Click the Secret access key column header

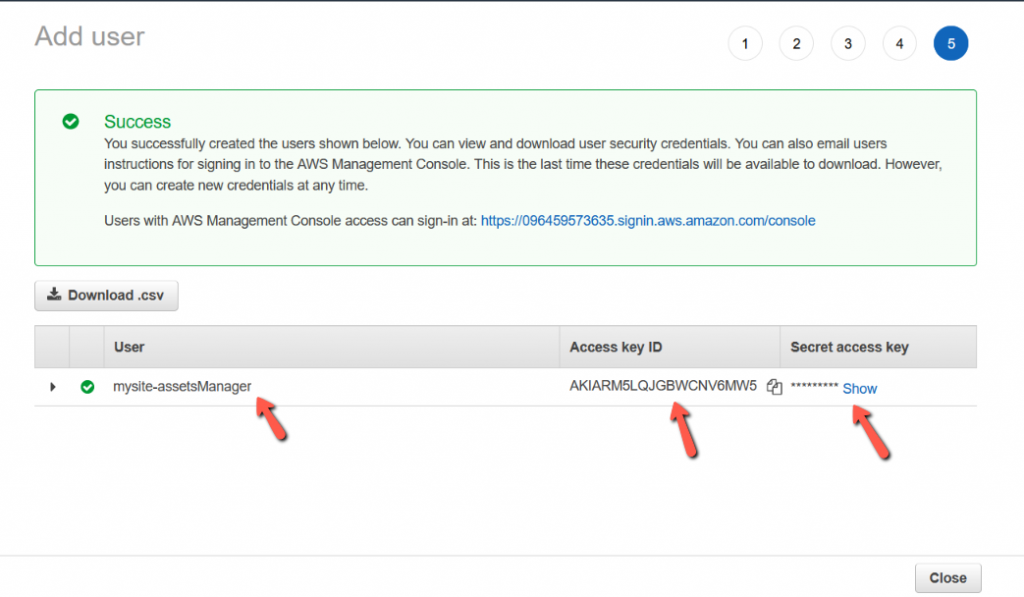point(878,347)
